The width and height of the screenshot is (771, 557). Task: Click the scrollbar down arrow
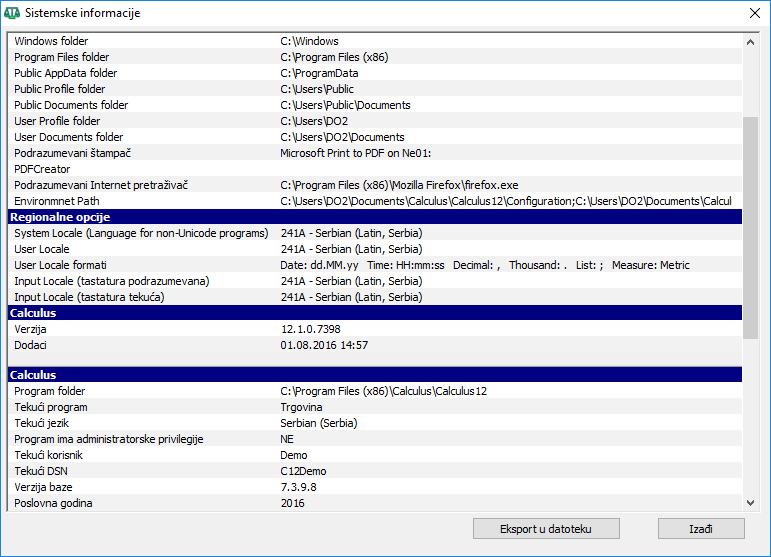coord(751,503)
